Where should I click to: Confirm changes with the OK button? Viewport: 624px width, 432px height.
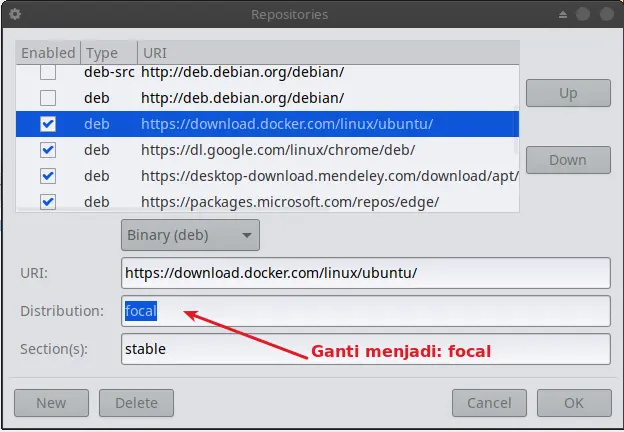[574, 403]
